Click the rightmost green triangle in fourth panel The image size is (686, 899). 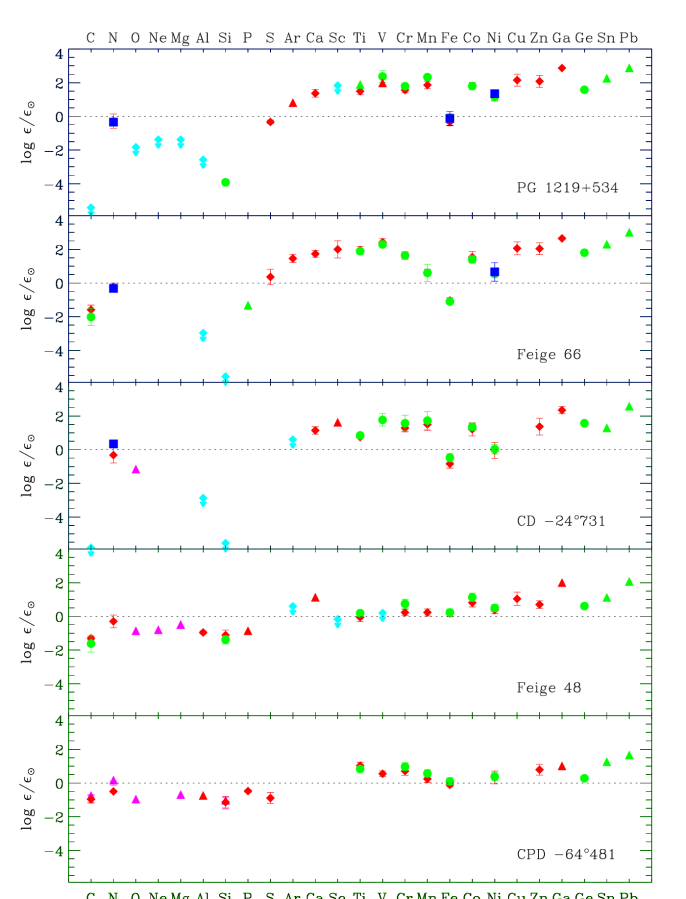pos(629,580)
